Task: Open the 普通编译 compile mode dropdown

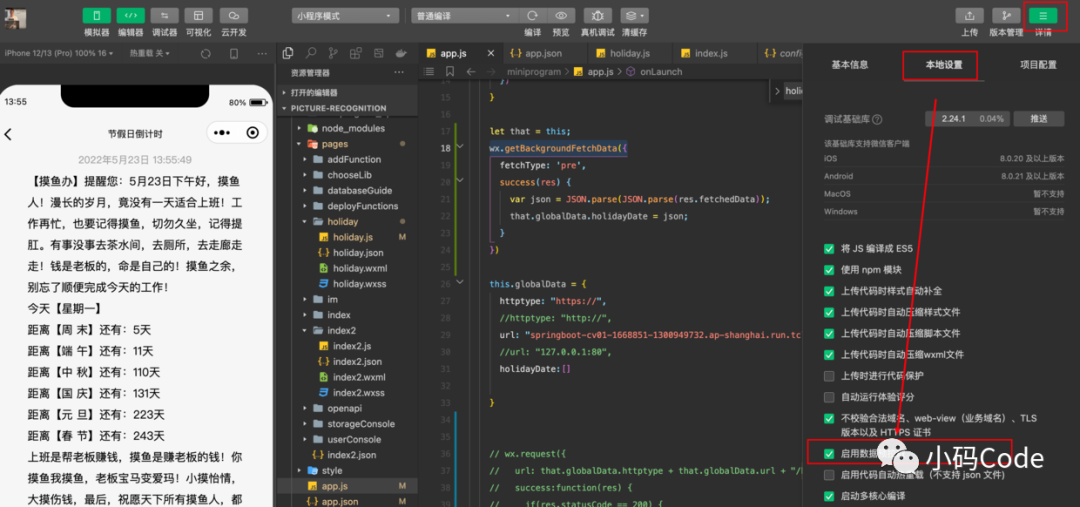Action: pos(462,16)
